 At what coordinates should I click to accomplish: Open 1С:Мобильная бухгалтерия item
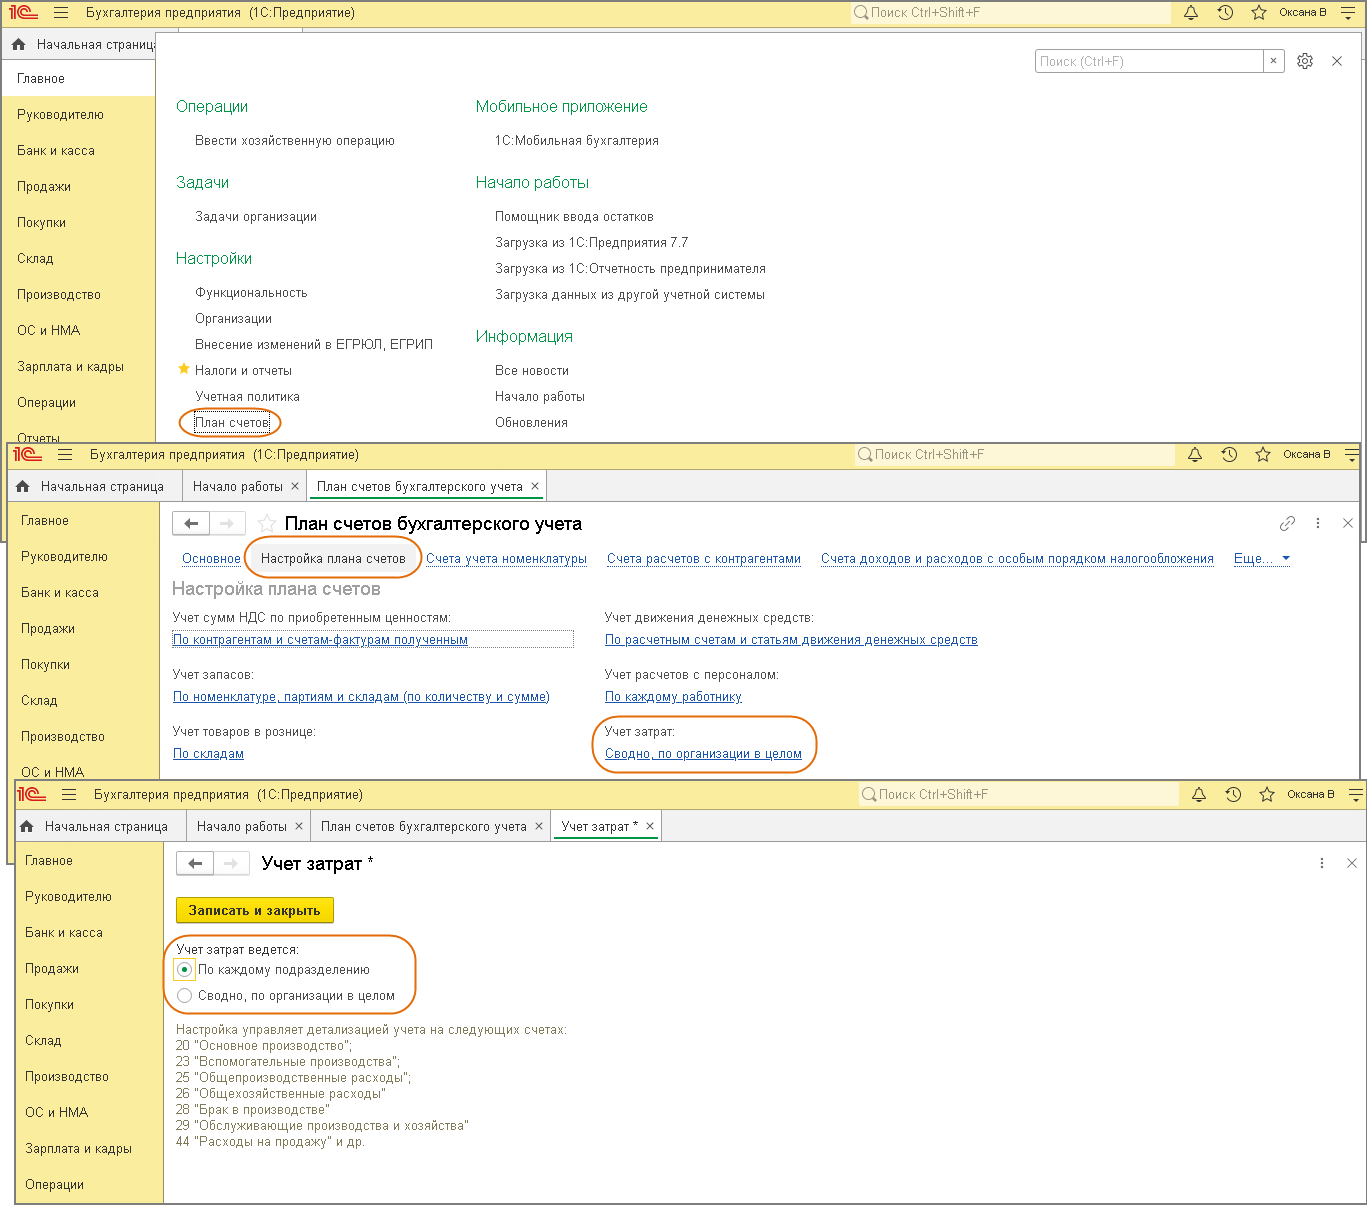click(x=577, y=141)
